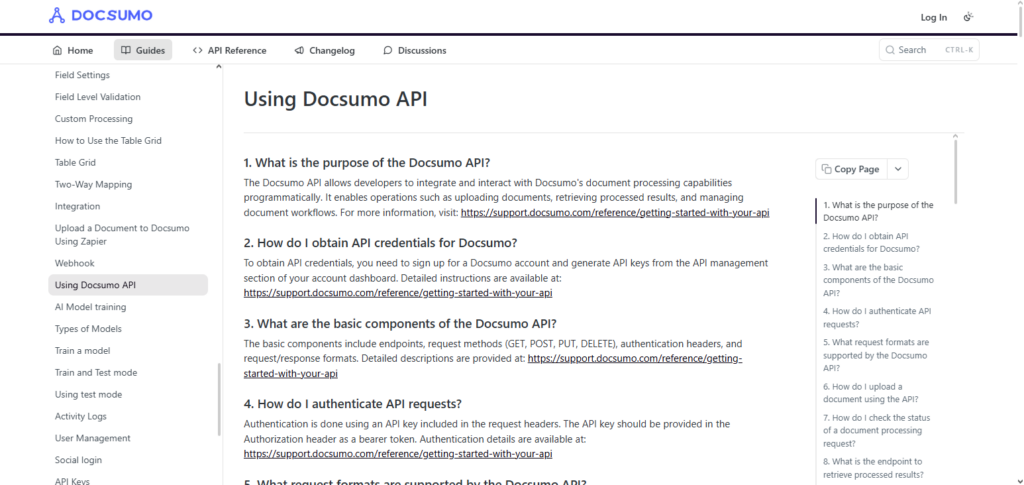Click the copy icon in Copy Page

click(x=827, y=169)
